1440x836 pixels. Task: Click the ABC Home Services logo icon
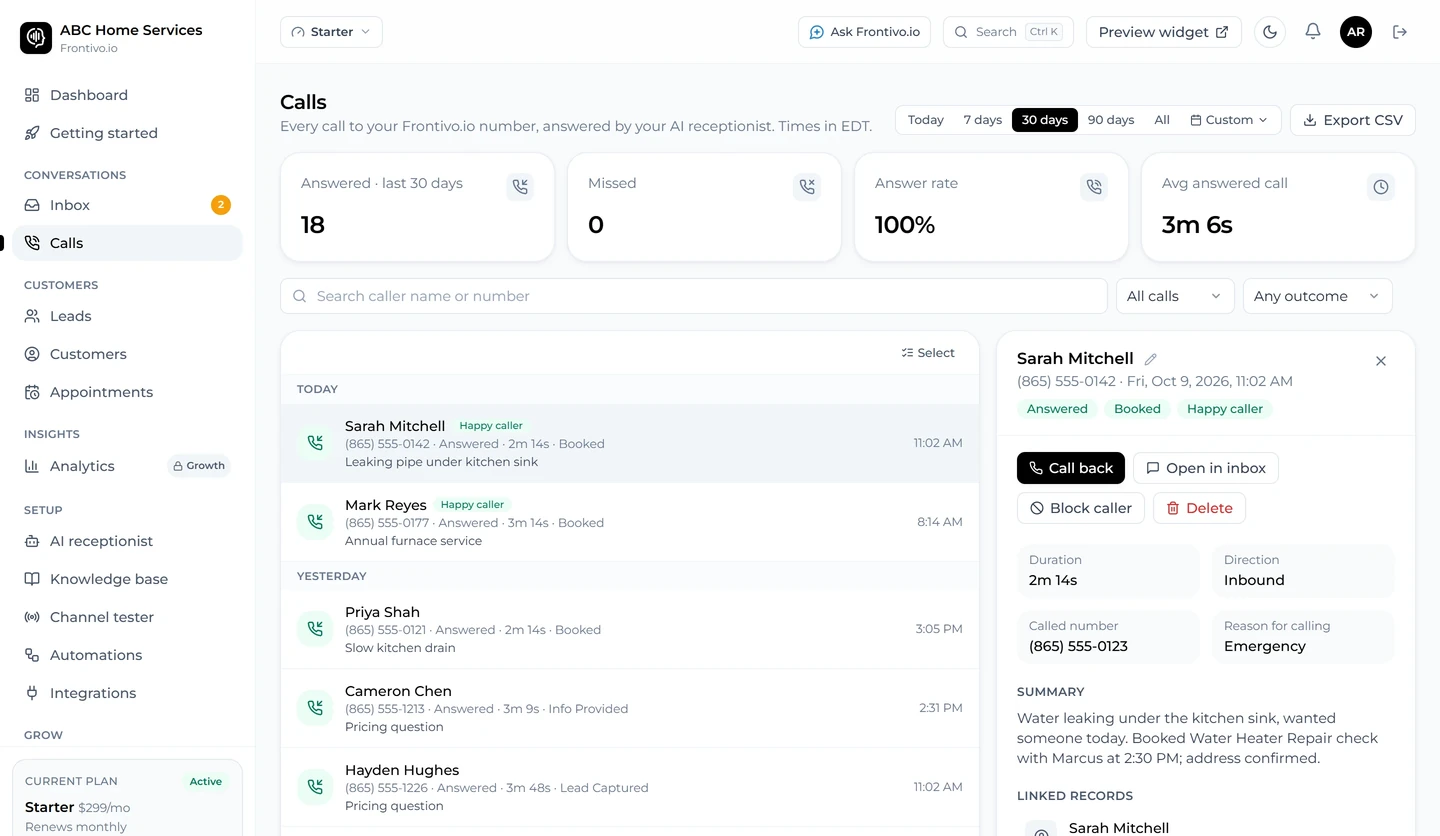click(x=36, y=38)
